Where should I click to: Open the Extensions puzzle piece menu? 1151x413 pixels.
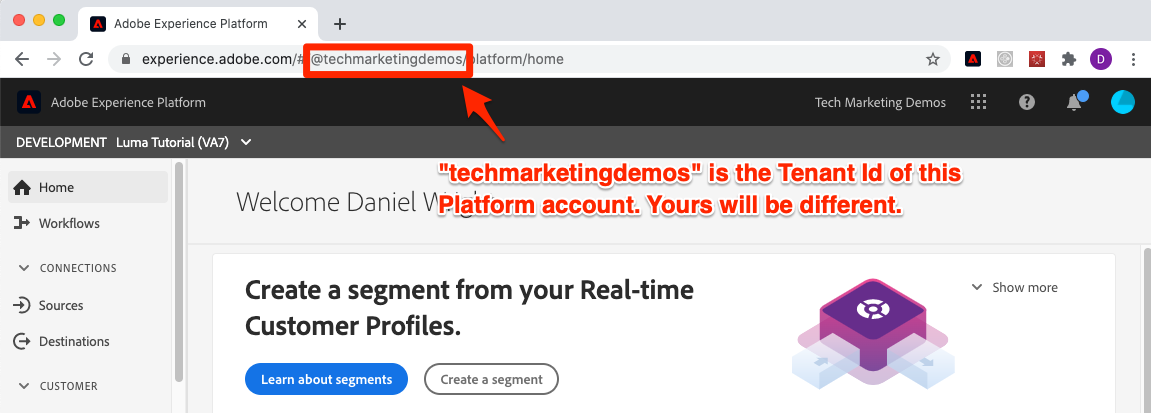tap(1069, 59)
